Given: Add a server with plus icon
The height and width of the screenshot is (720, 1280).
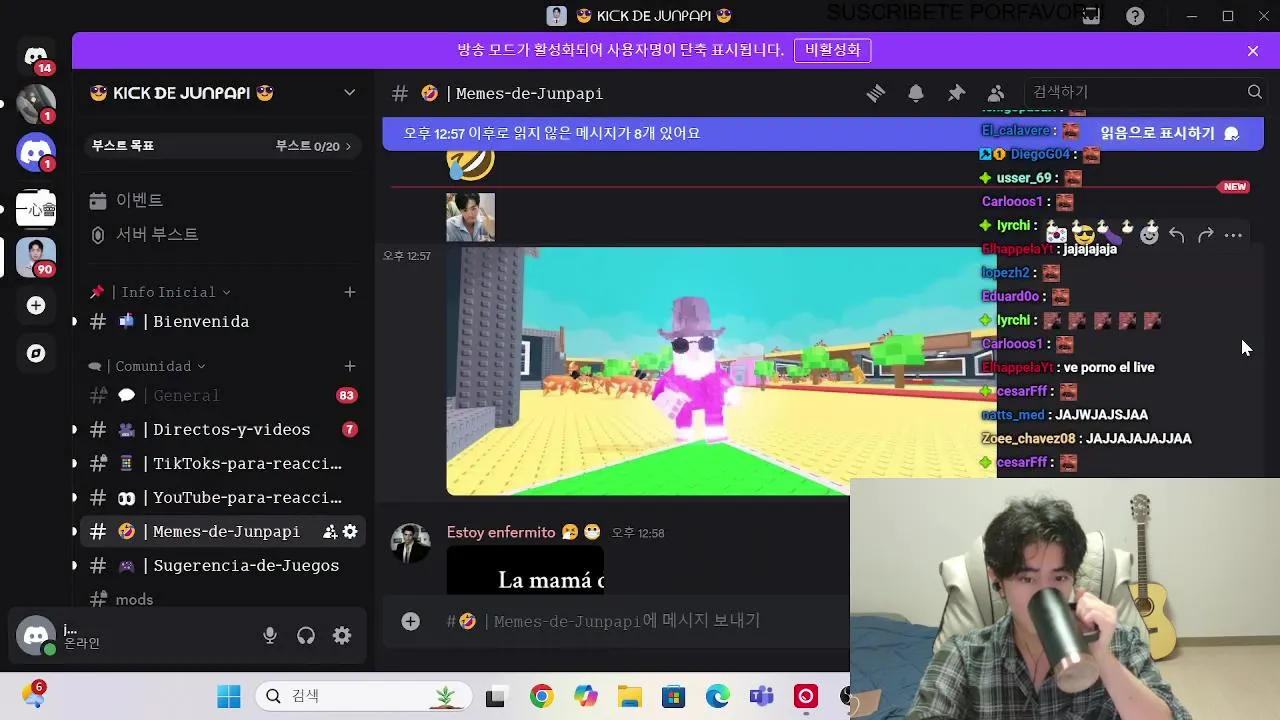Looking at the screenshot, I should tap(36, 305).
